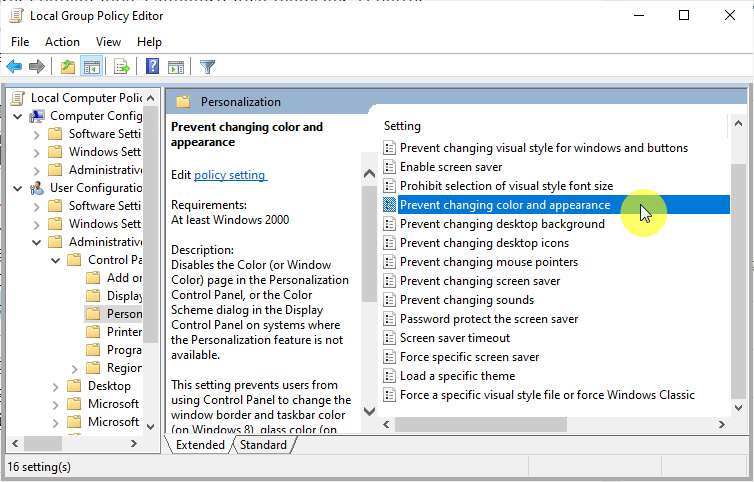754x482 pixels.
Task: Select "Prevent changing desktop background" setting
Action: coord(501,224)
